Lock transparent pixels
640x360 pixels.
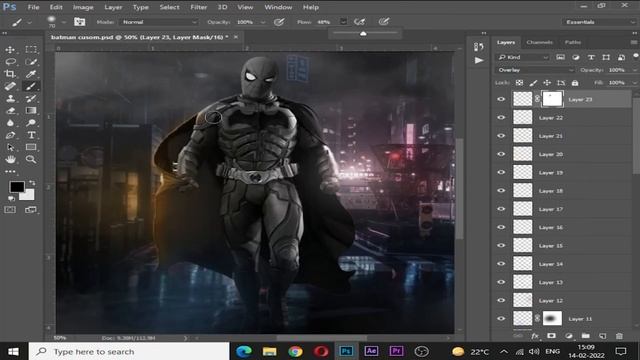tap(519, 83)
